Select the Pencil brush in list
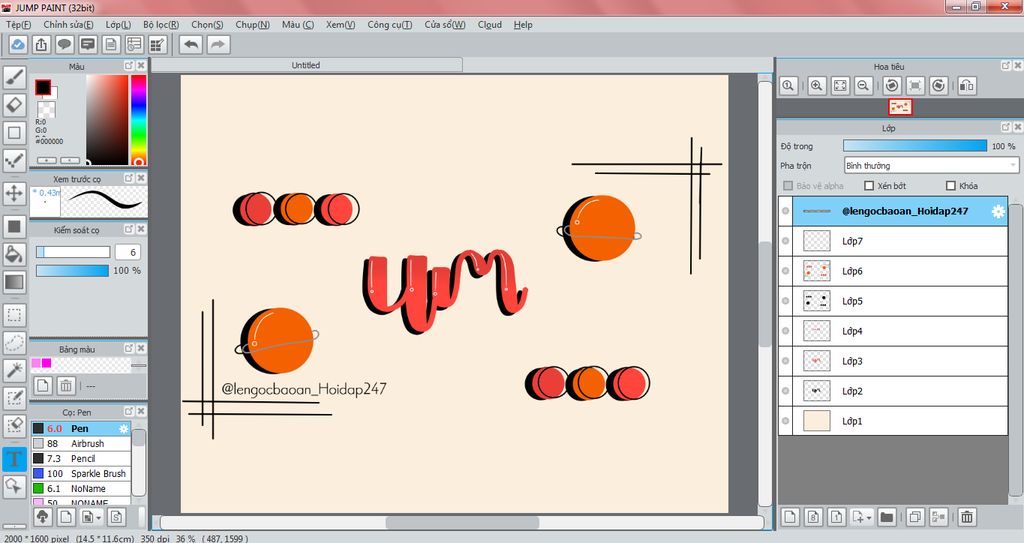1024x543 pixels. pyautogui.click(x=82, y=459)
